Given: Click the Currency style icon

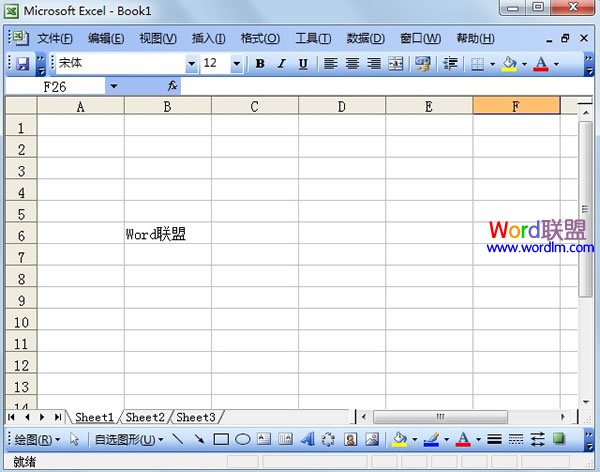Looking at the screenshot, I should (423, 64).
